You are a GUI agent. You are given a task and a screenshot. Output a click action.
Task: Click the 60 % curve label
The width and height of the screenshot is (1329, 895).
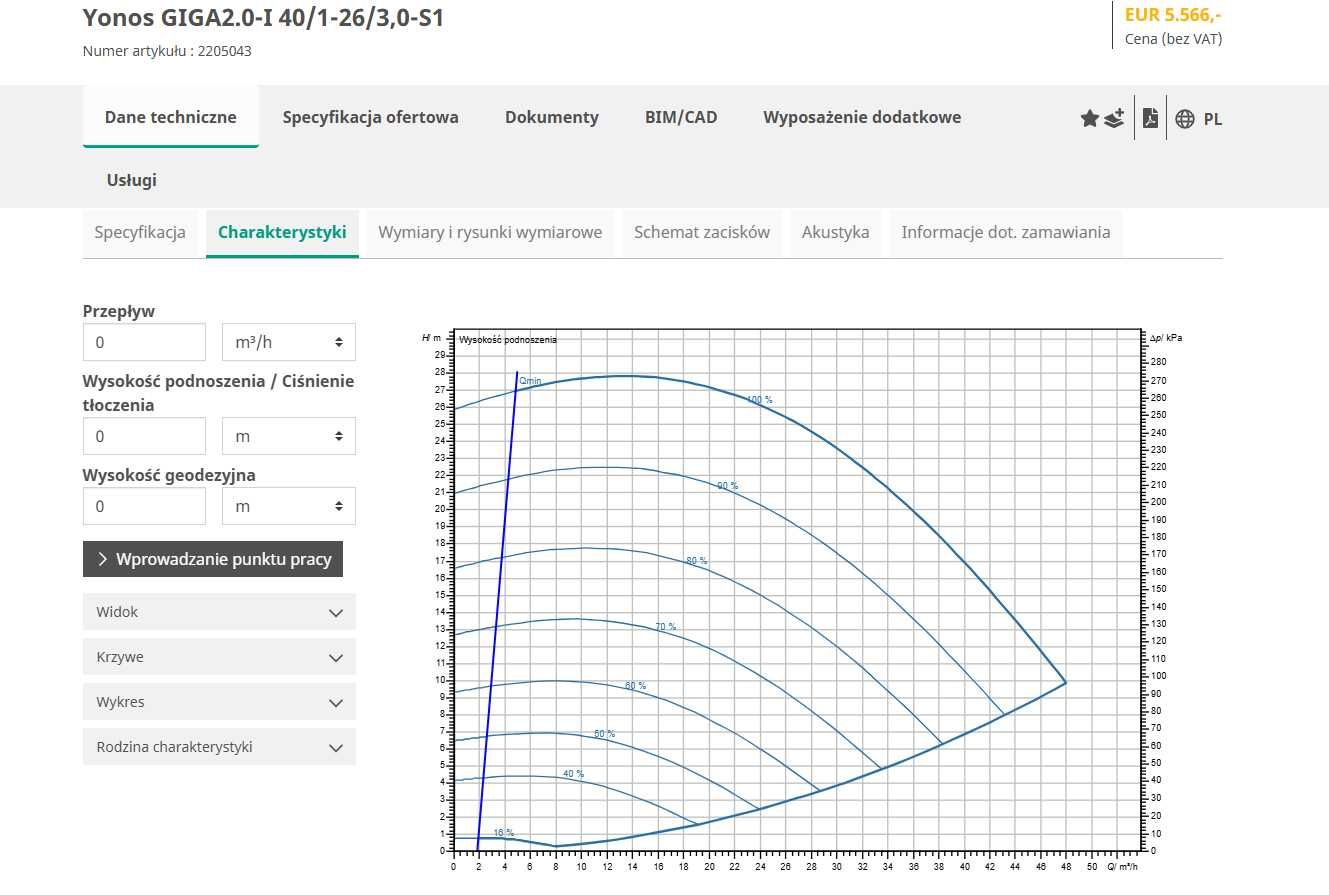(x=636, y=686)
